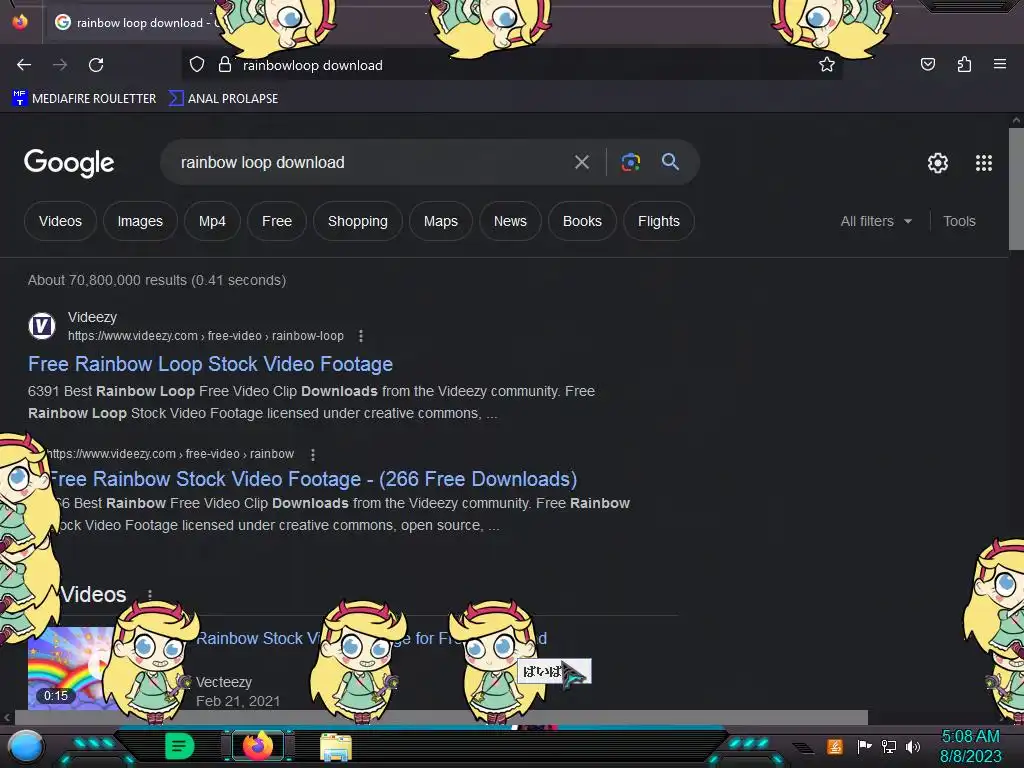The height and width of the screenshot is (768, 1024).
Task: Clear the search box with the X icon
Action: [x=581, y=162]
